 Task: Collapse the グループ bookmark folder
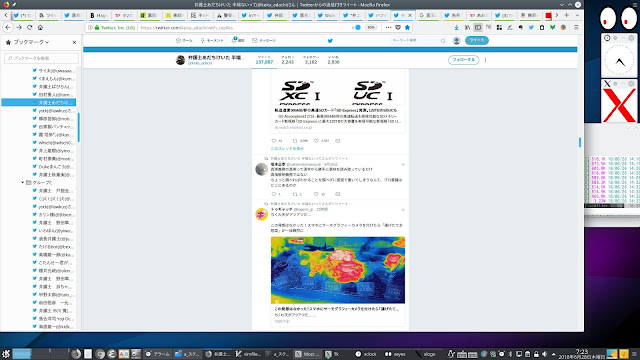(x=22, y=182)
